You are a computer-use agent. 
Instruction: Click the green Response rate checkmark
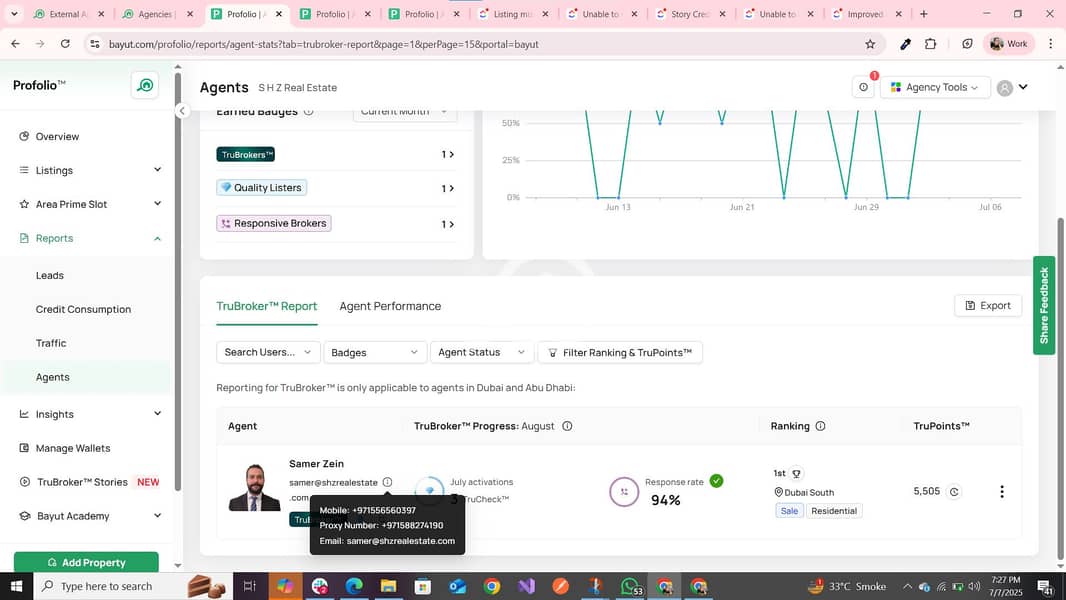pyautogui.click(x=717, y=481)
